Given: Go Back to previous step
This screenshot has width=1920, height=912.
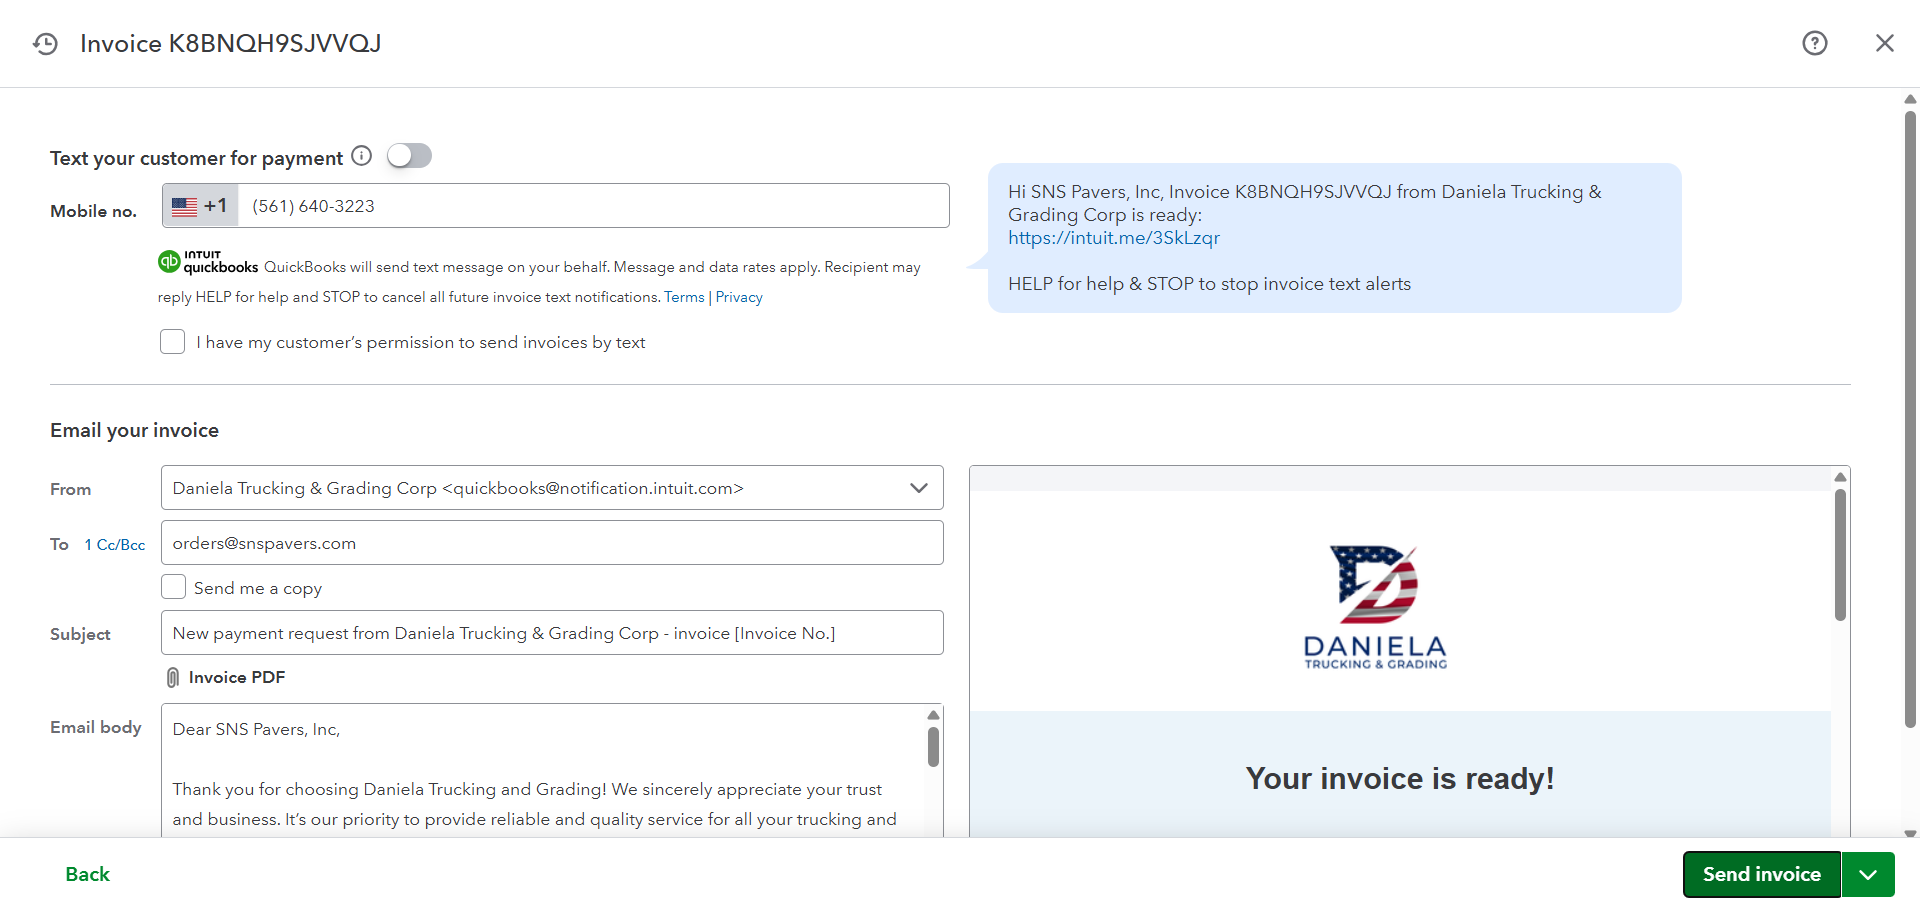Looking at the screenshot, I should click(x=88, y=874).
